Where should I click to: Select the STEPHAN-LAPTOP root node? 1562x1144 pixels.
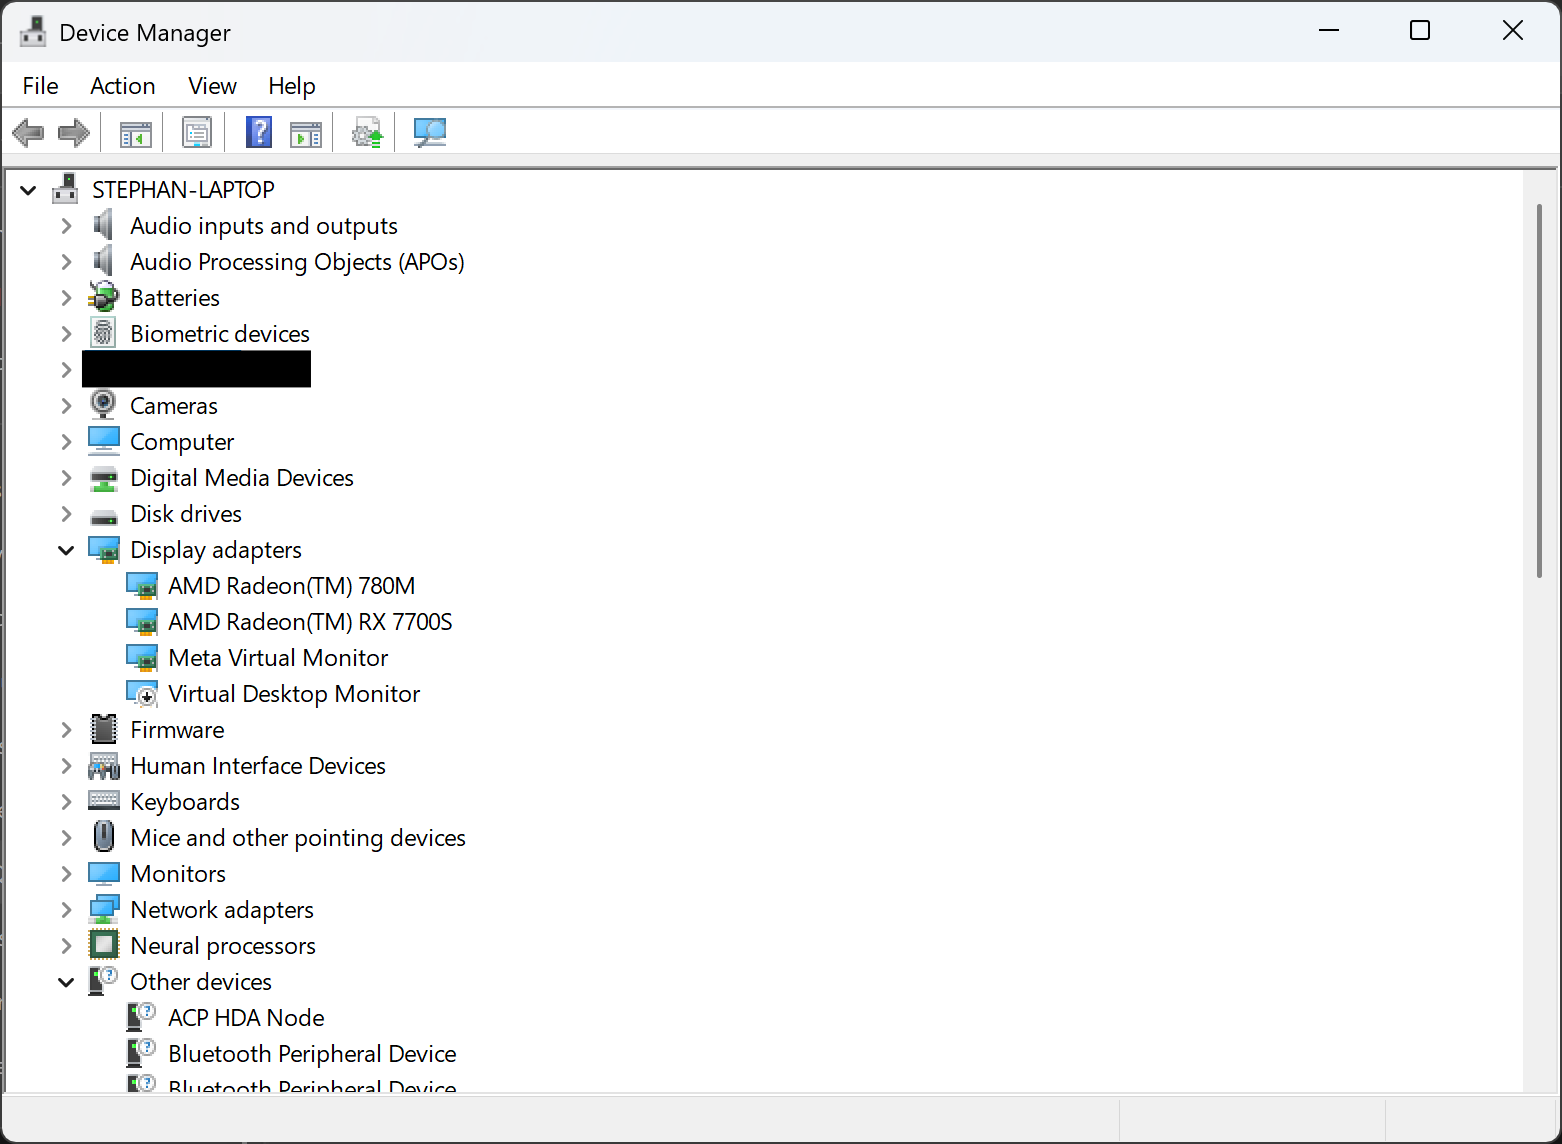coord(182,189)
